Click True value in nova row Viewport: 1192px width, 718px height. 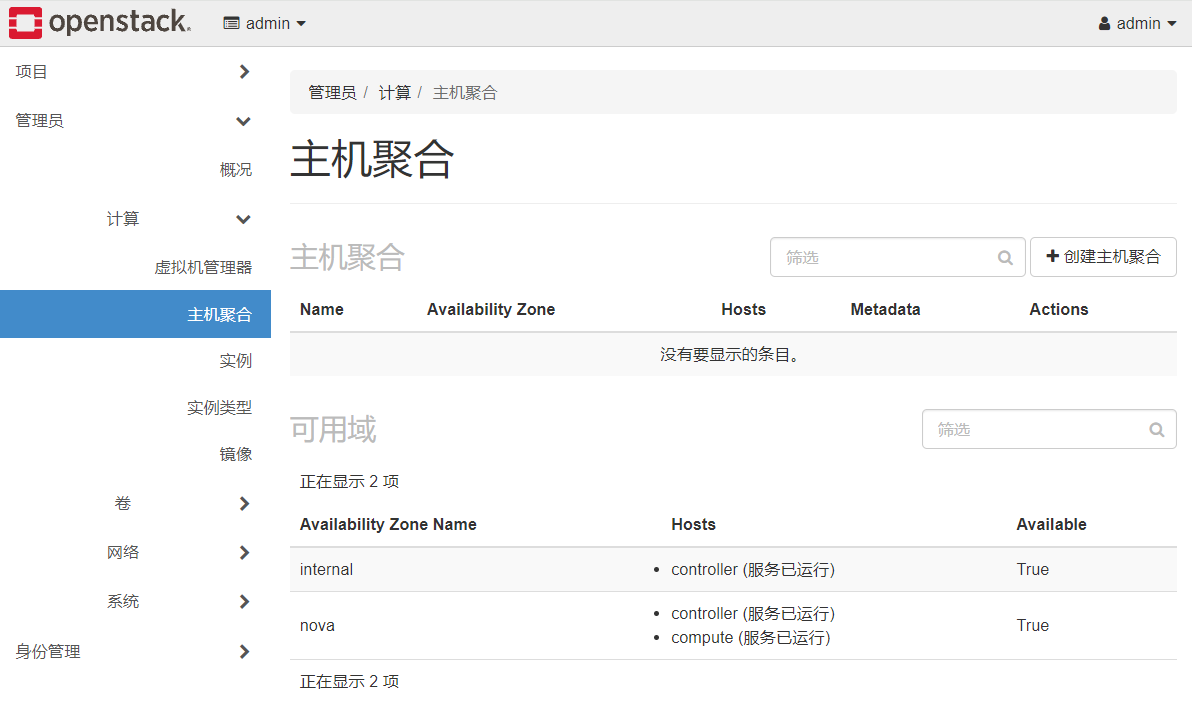point(1032,626)
